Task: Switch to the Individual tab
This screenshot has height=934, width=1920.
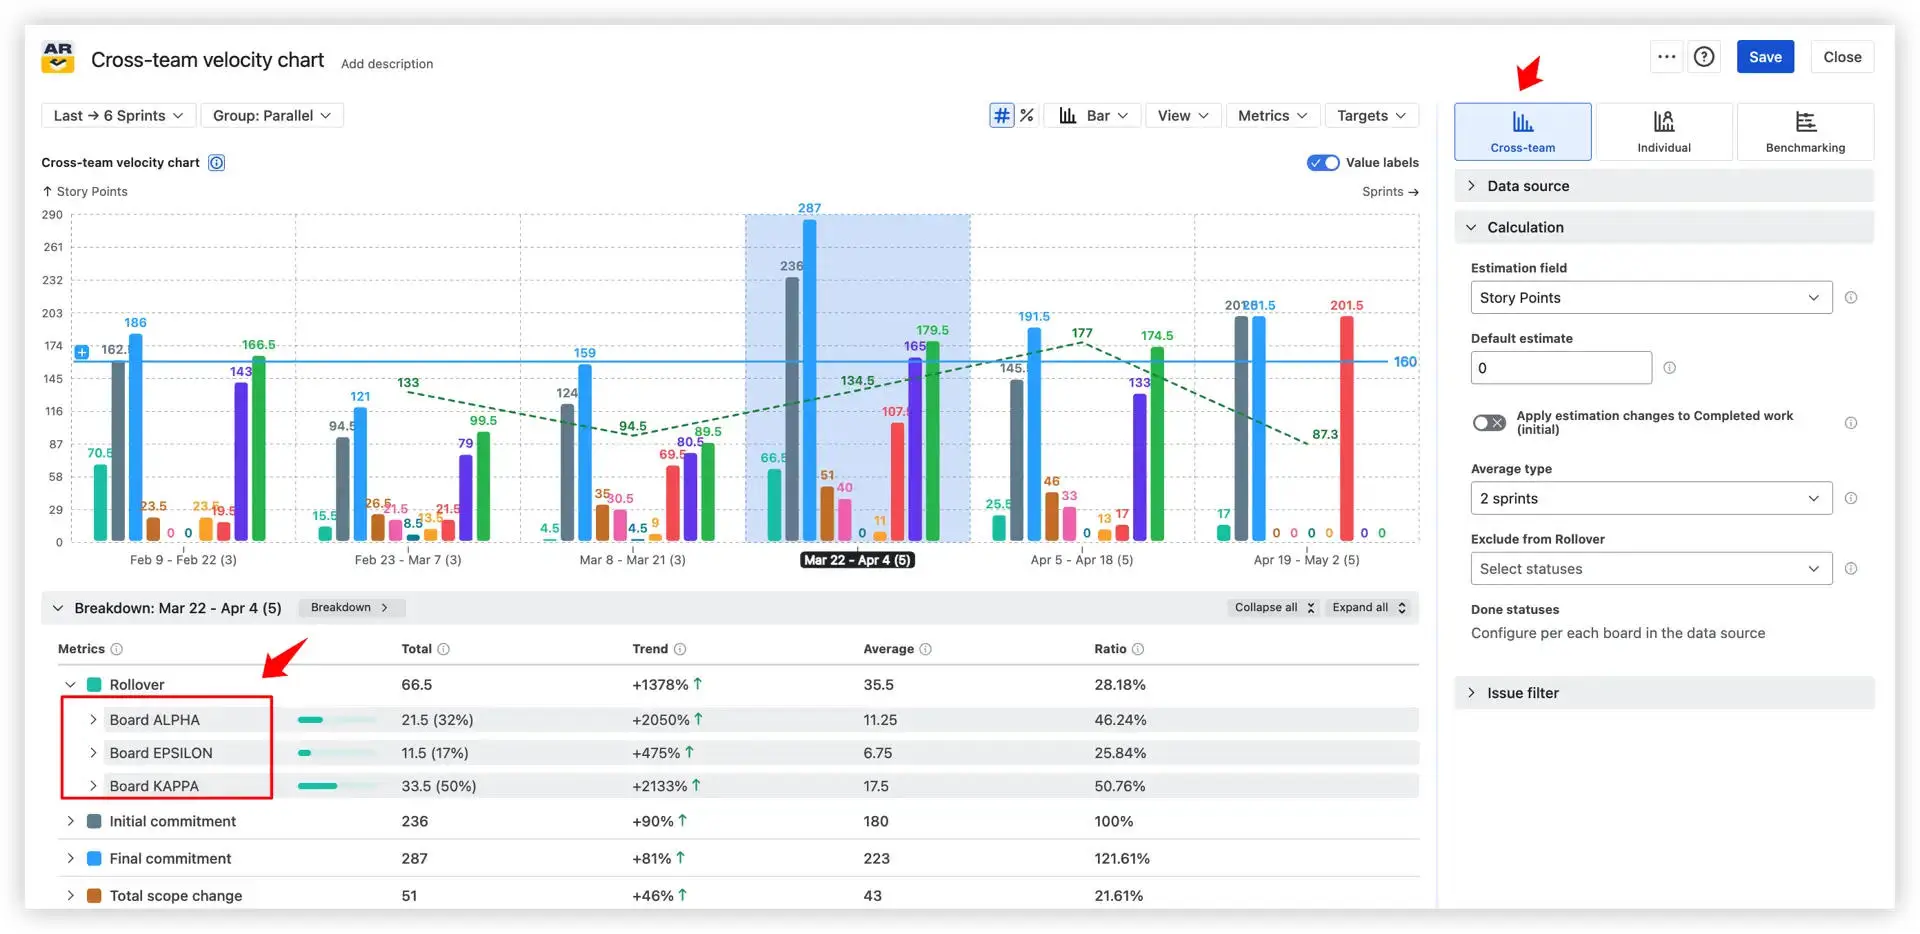Action: [1664, 131]
